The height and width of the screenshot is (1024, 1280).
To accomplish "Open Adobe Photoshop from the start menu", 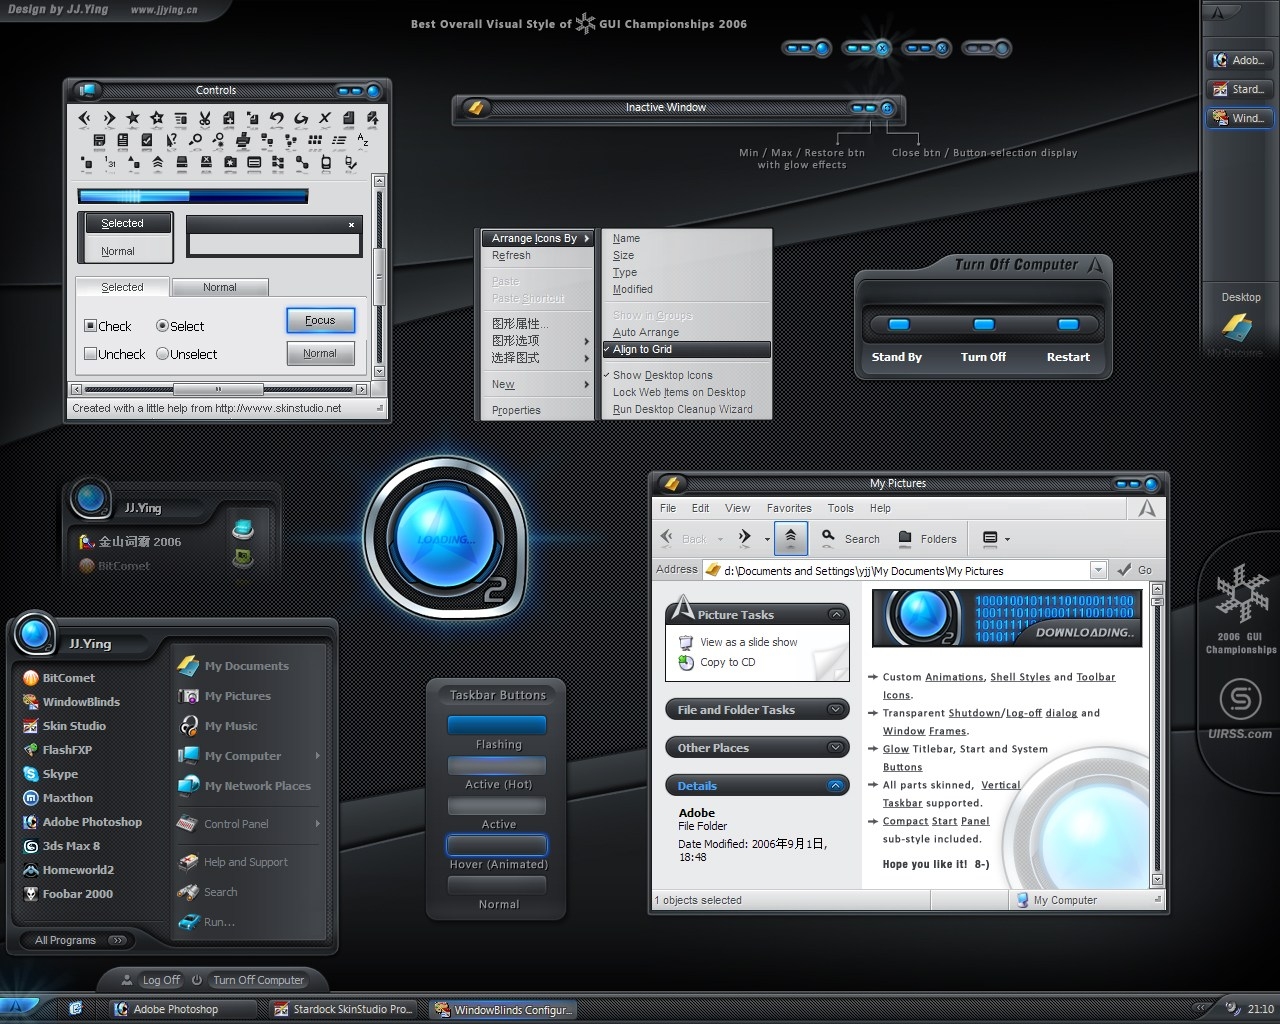I will click(x=82, y=822).
